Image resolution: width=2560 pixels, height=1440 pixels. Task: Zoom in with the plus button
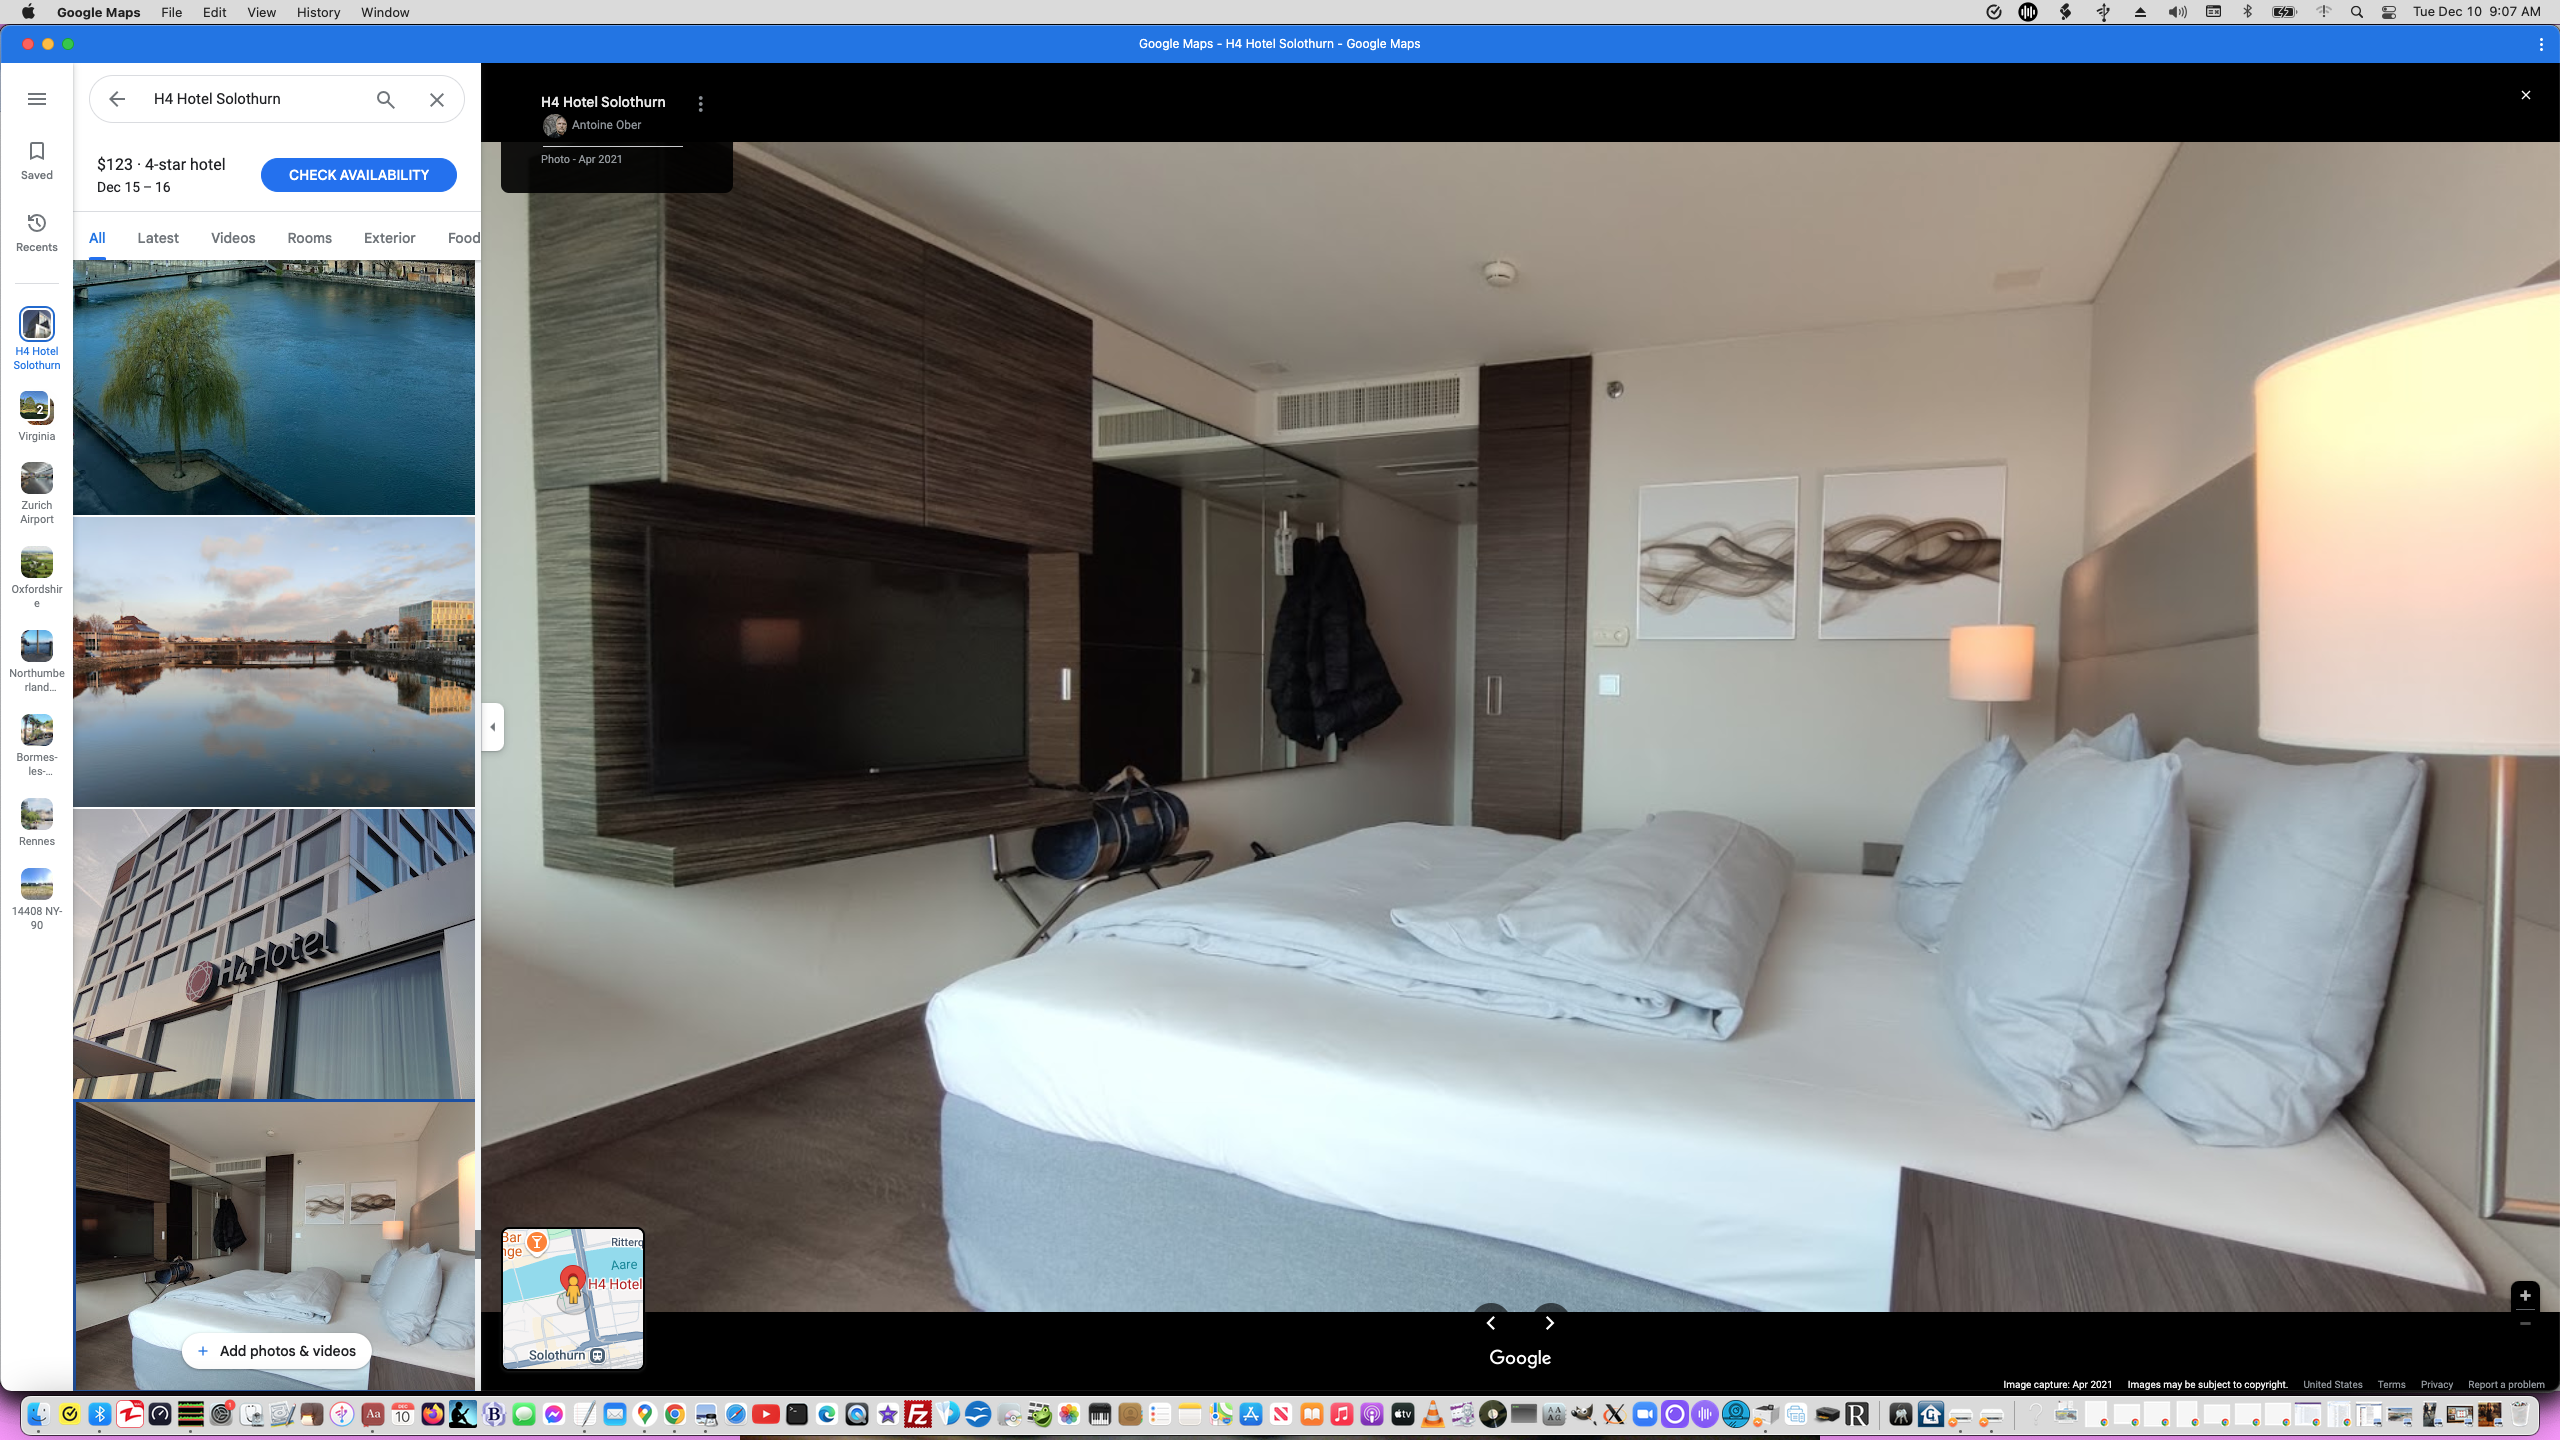point(2524,1295)
